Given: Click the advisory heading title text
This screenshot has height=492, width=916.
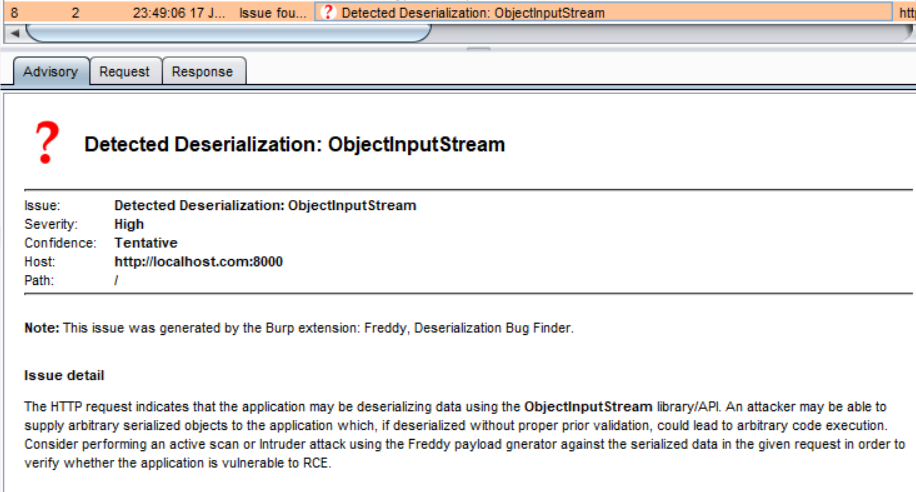Looking at the screenshot, I should click(x=294, y=144).
